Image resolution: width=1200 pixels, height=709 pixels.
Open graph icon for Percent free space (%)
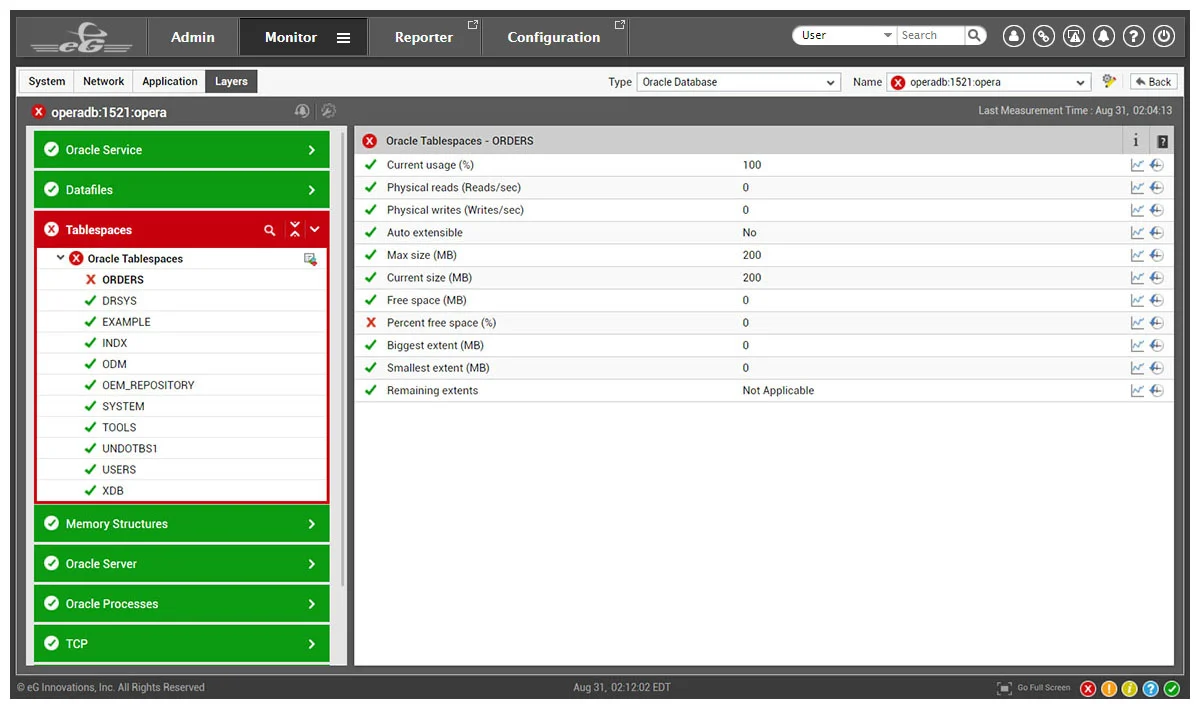pyautogui.click(x=1137, y=323)
